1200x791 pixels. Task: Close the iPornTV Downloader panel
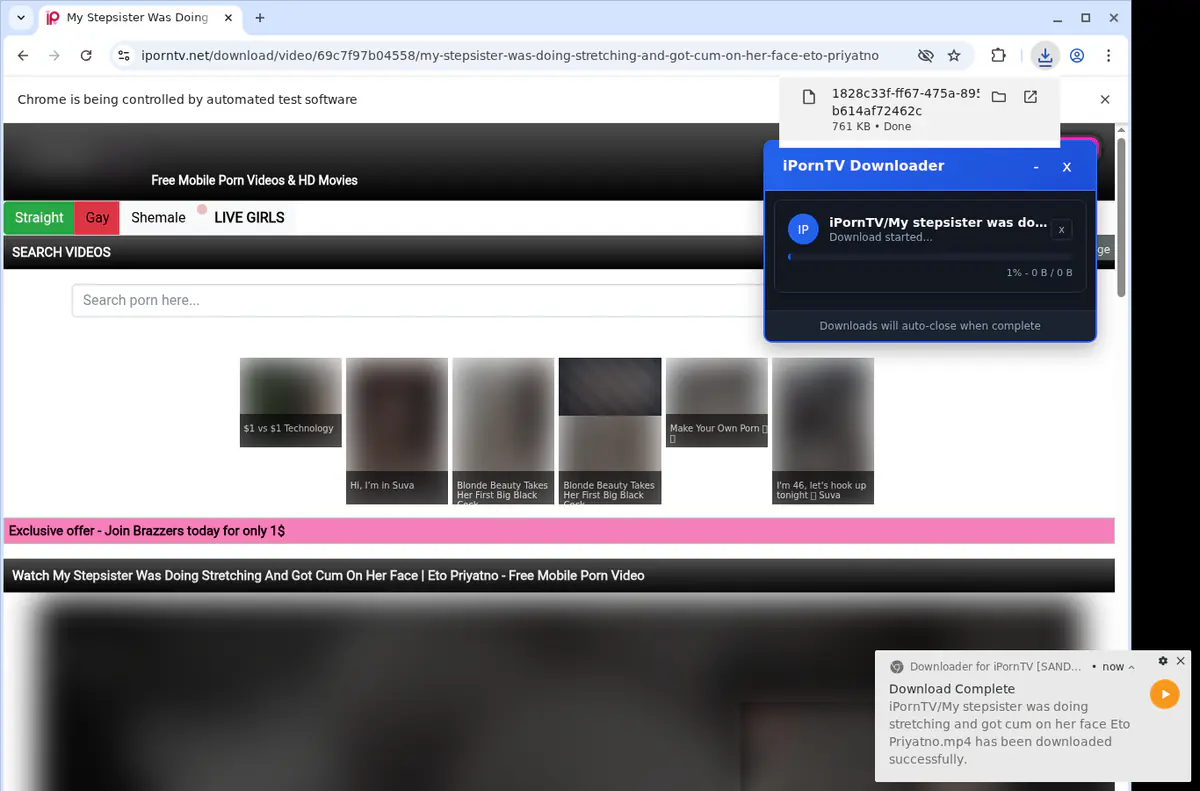point(1067,167)
